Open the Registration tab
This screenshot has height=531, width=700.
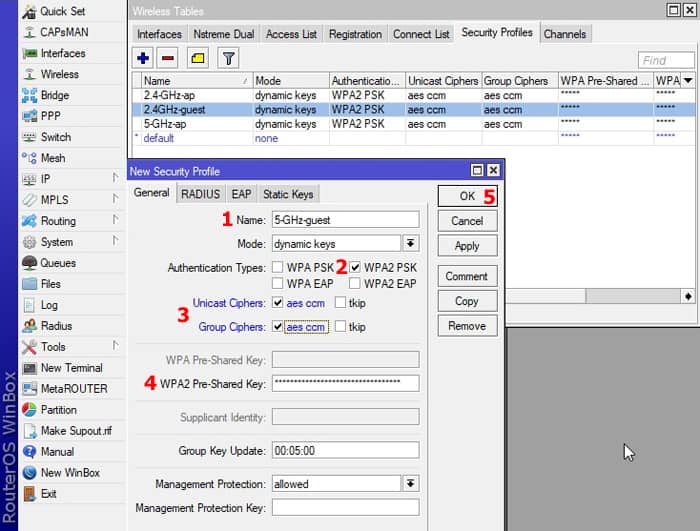click(x=355, y=34)
